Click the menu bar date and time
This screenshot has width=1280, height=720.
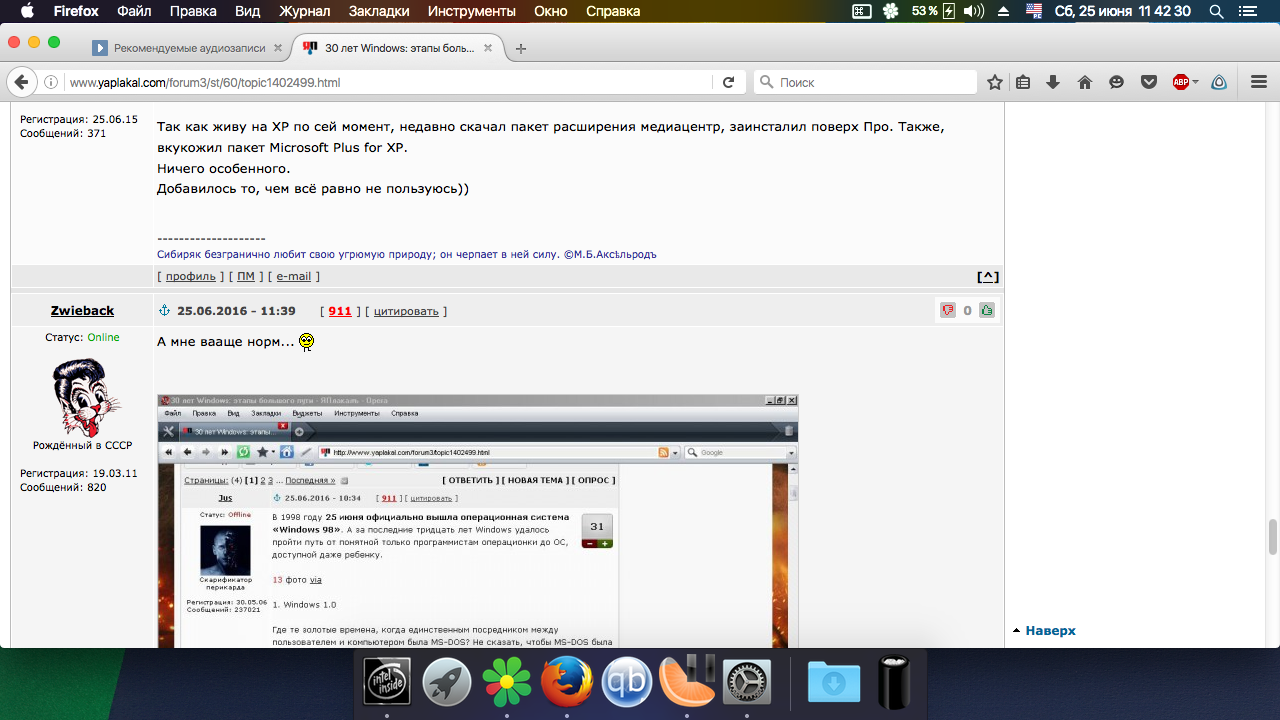click(x=1123, y=11)
